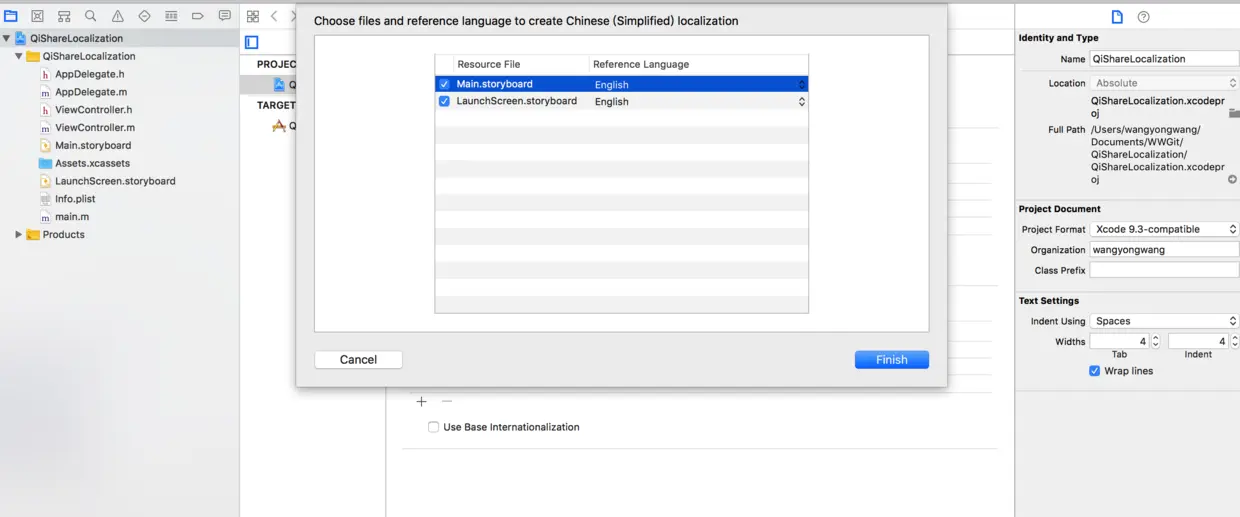Select the app target icon under TARGETS
Viewport: 1240px width, 517px height.
(x=279, y=126)
